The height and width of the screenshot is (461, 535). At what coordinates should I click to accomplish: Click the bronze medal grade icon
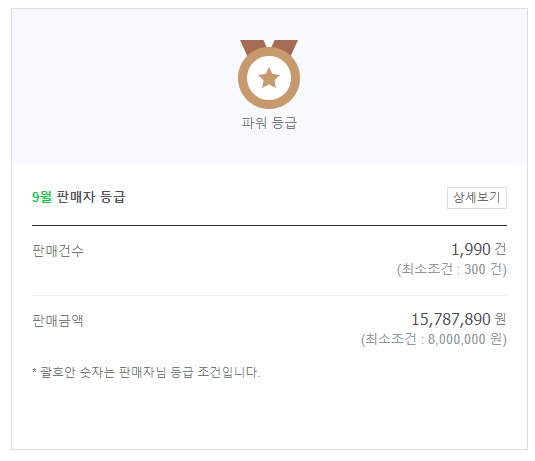[x=269, y=74]
